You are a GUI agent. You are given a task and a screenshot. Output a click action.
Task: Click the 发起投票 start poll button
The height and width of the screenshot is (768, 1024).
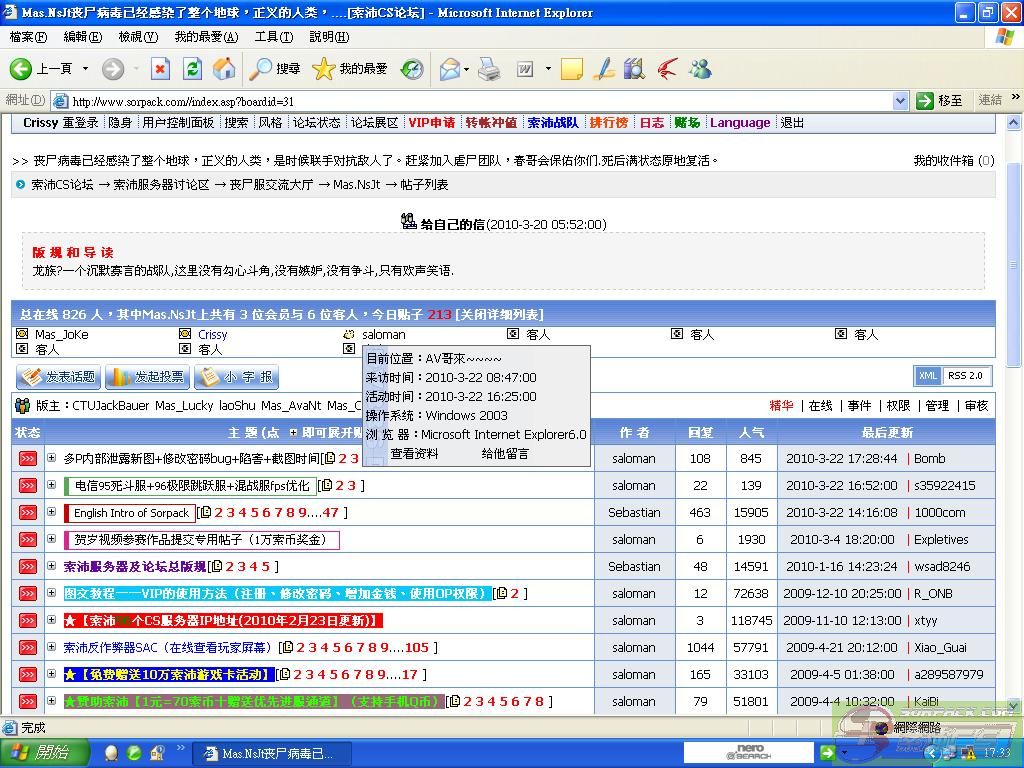148,377
